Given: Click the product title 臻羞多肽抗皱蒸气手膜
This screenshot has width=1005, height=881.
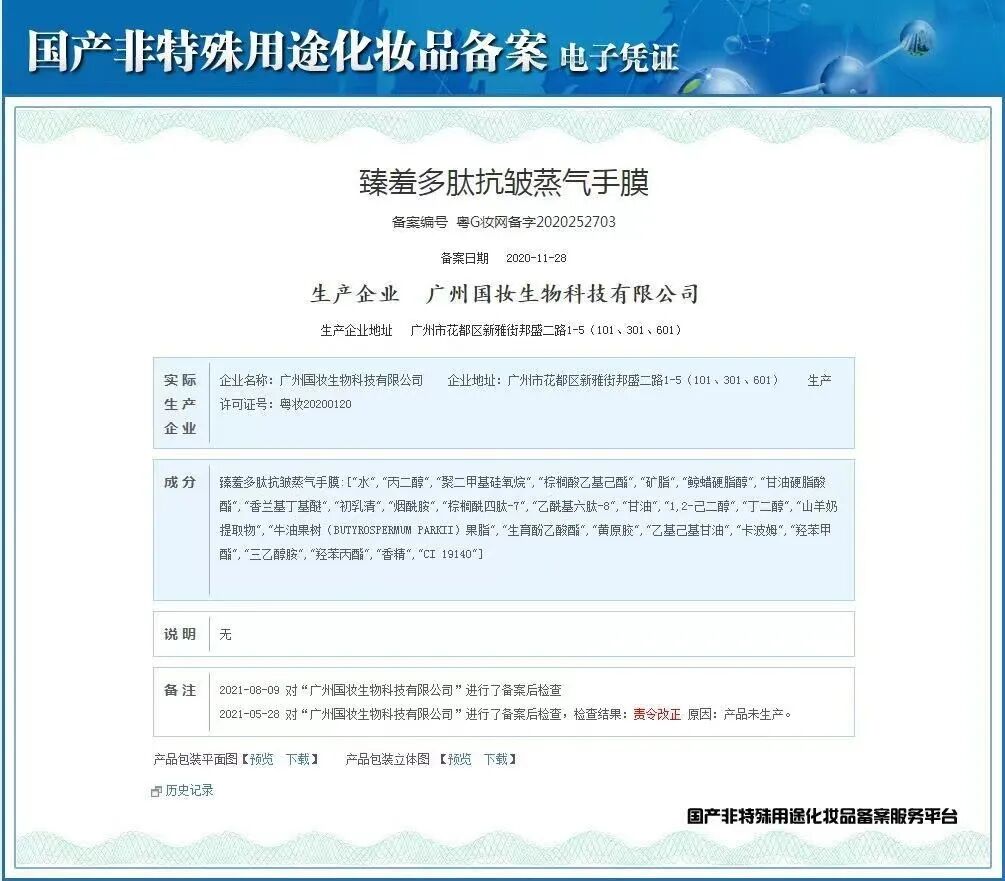Looking at the screenshot, I should pyautogui.click(x=502, y=182).
